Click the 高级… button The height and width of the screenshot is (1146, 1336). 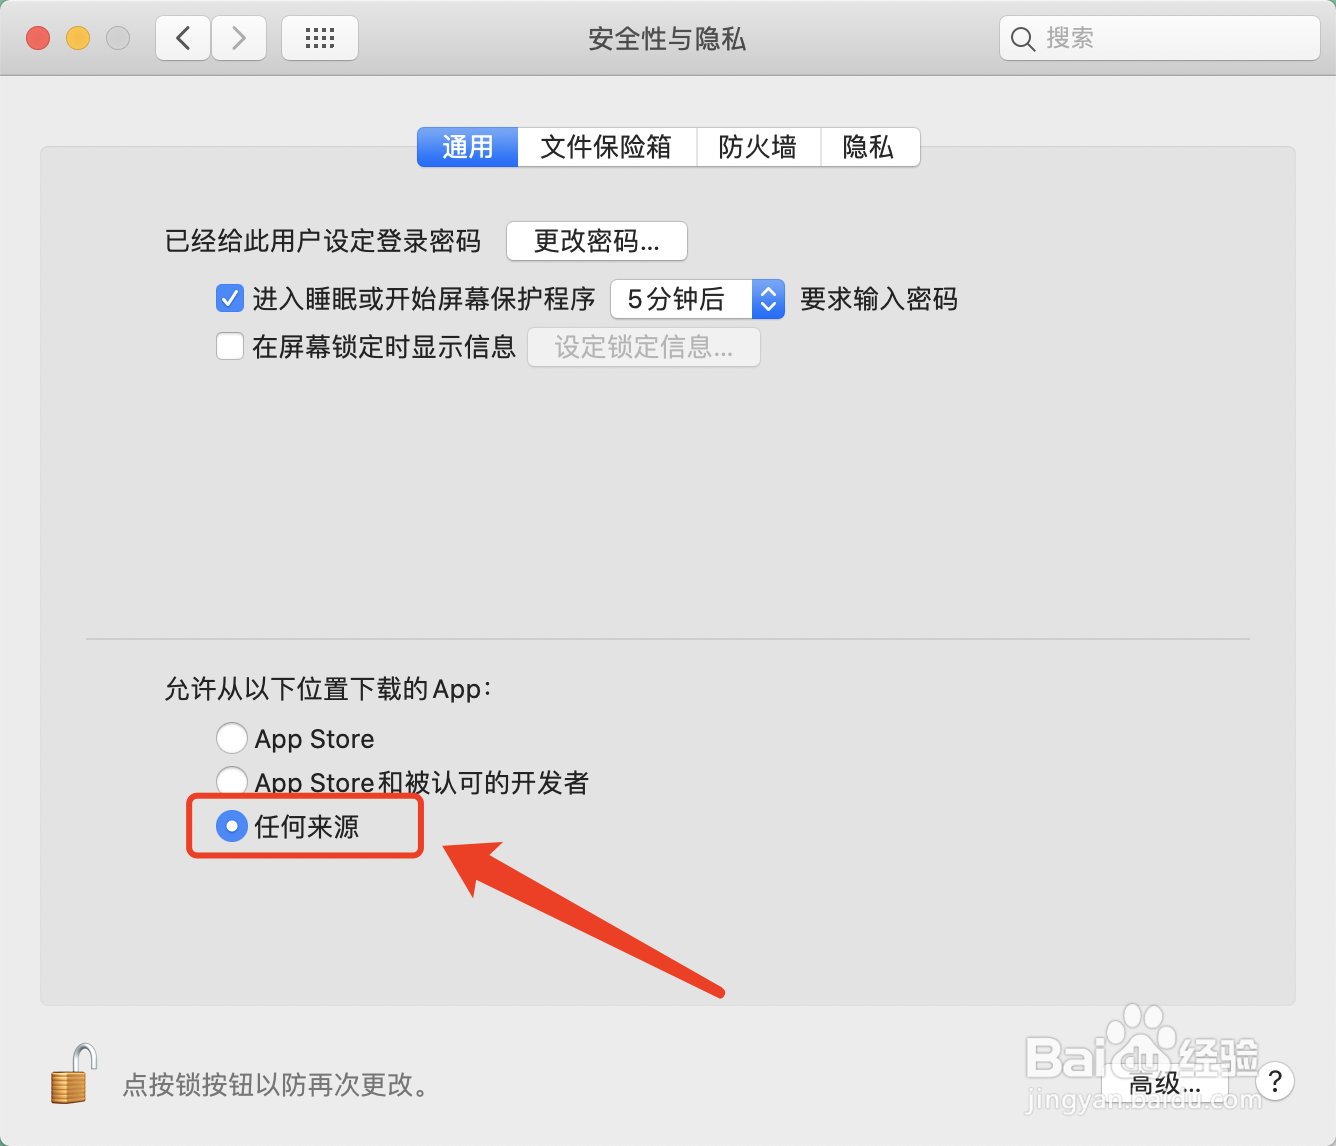(1164, 1083)
